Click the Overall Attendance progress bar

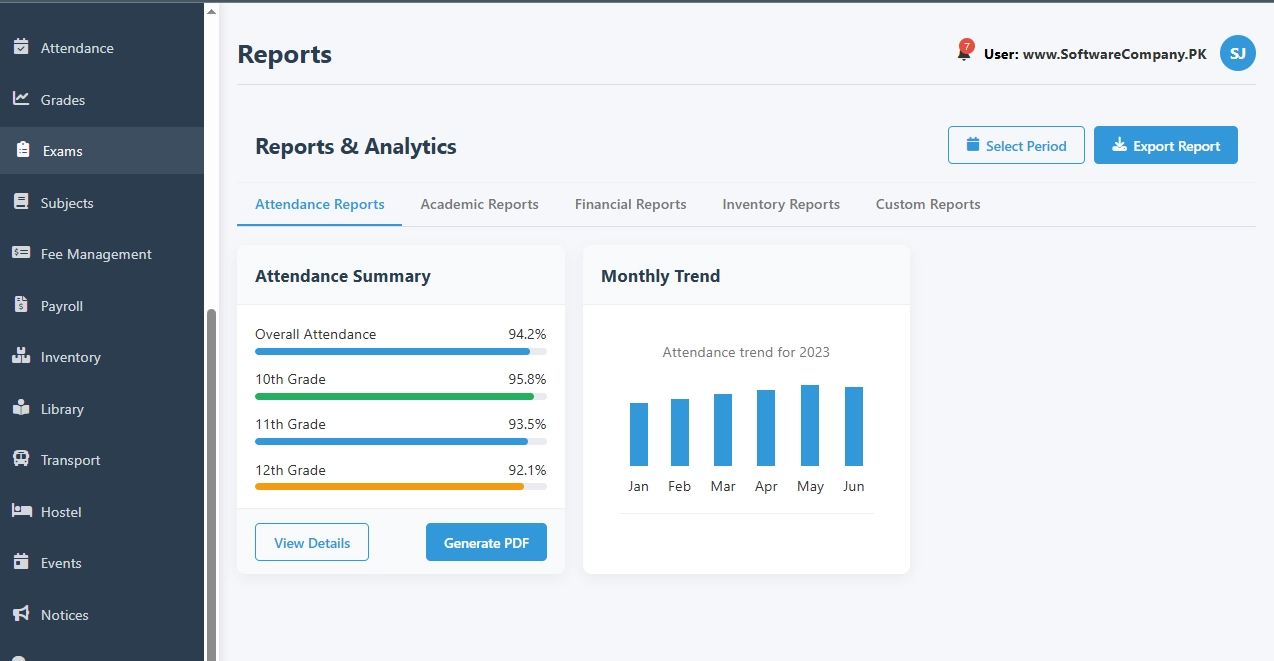(400, 352)
